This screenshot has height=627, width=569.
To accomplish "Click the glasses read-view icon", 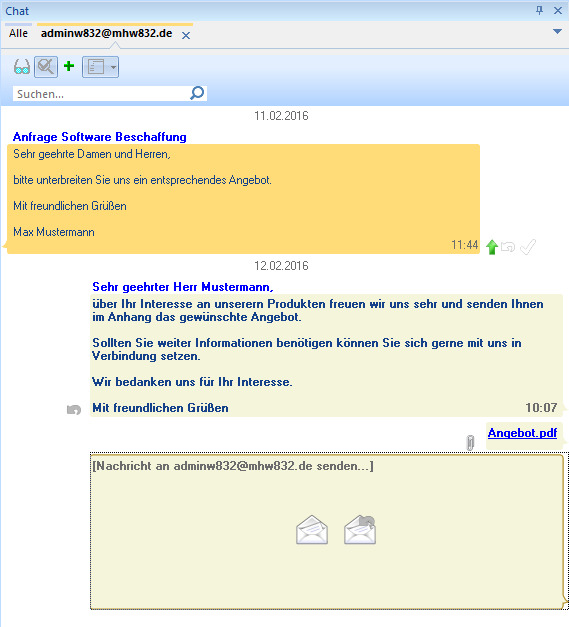I will point(22,67).
